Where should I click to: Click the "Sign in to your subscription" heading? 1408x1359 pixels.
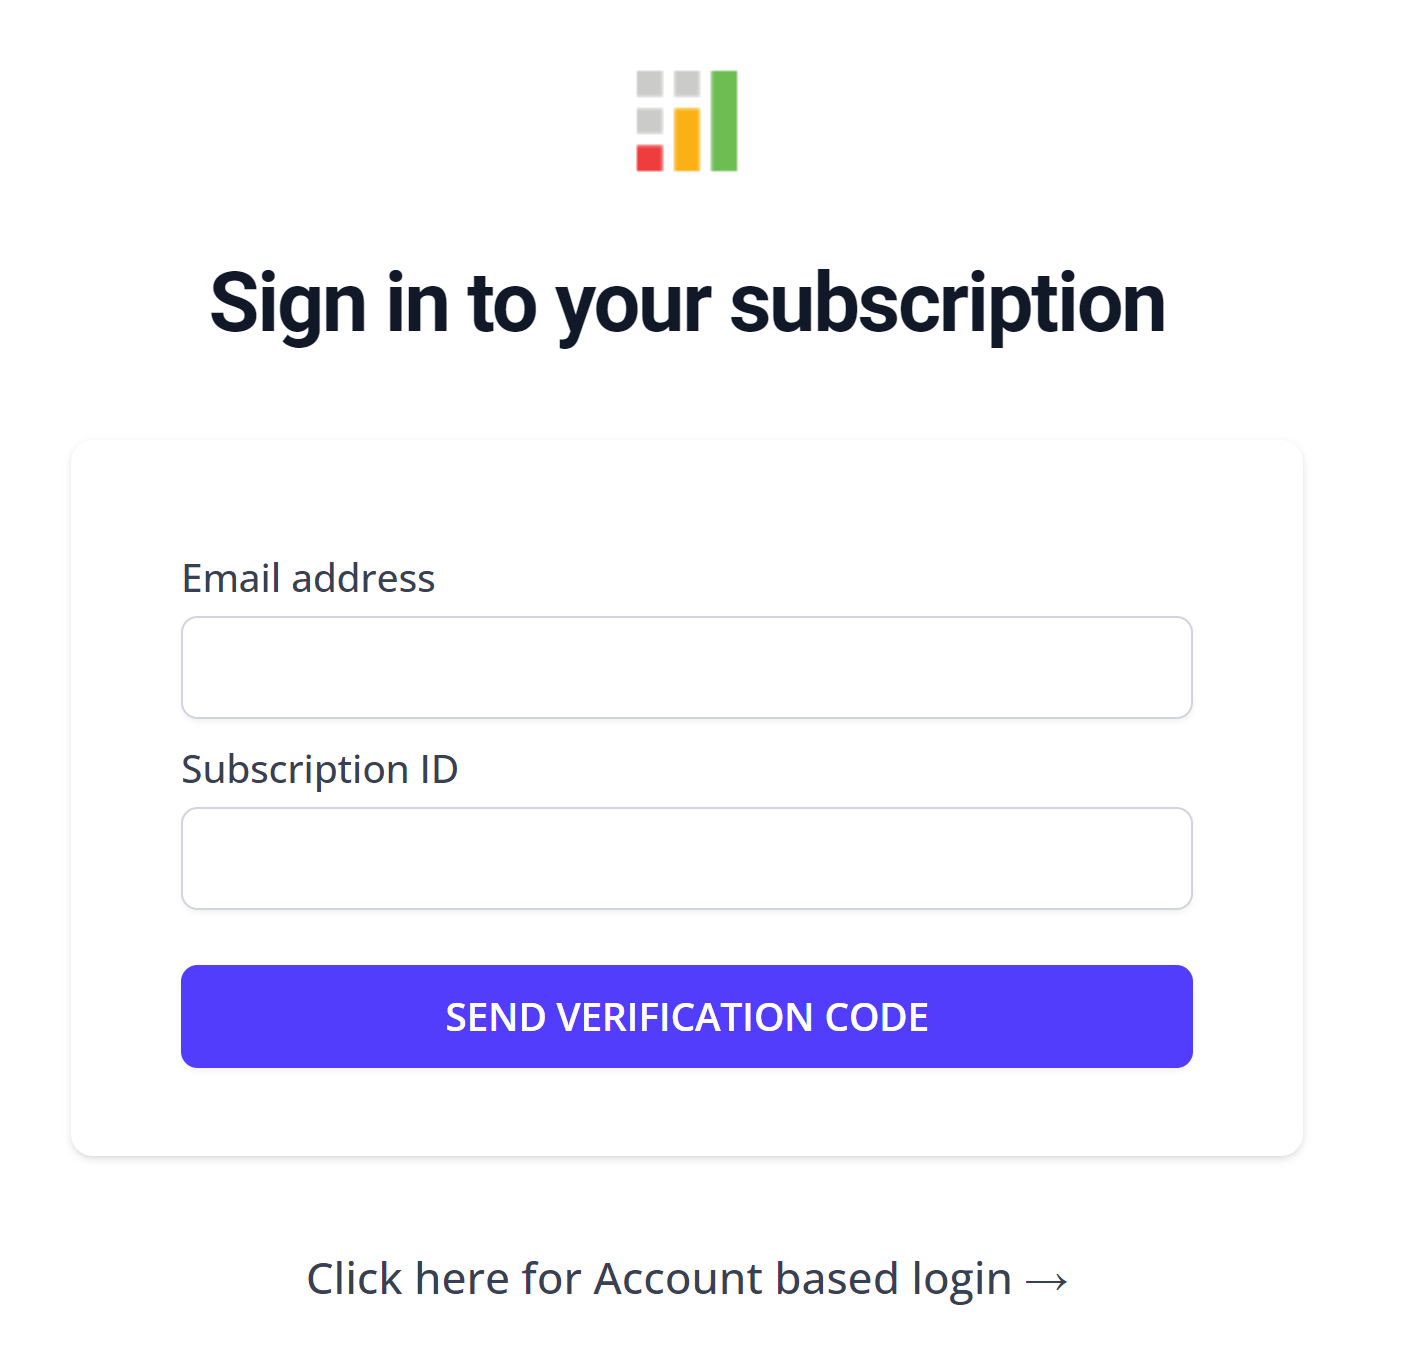click(x=687, y=303)
